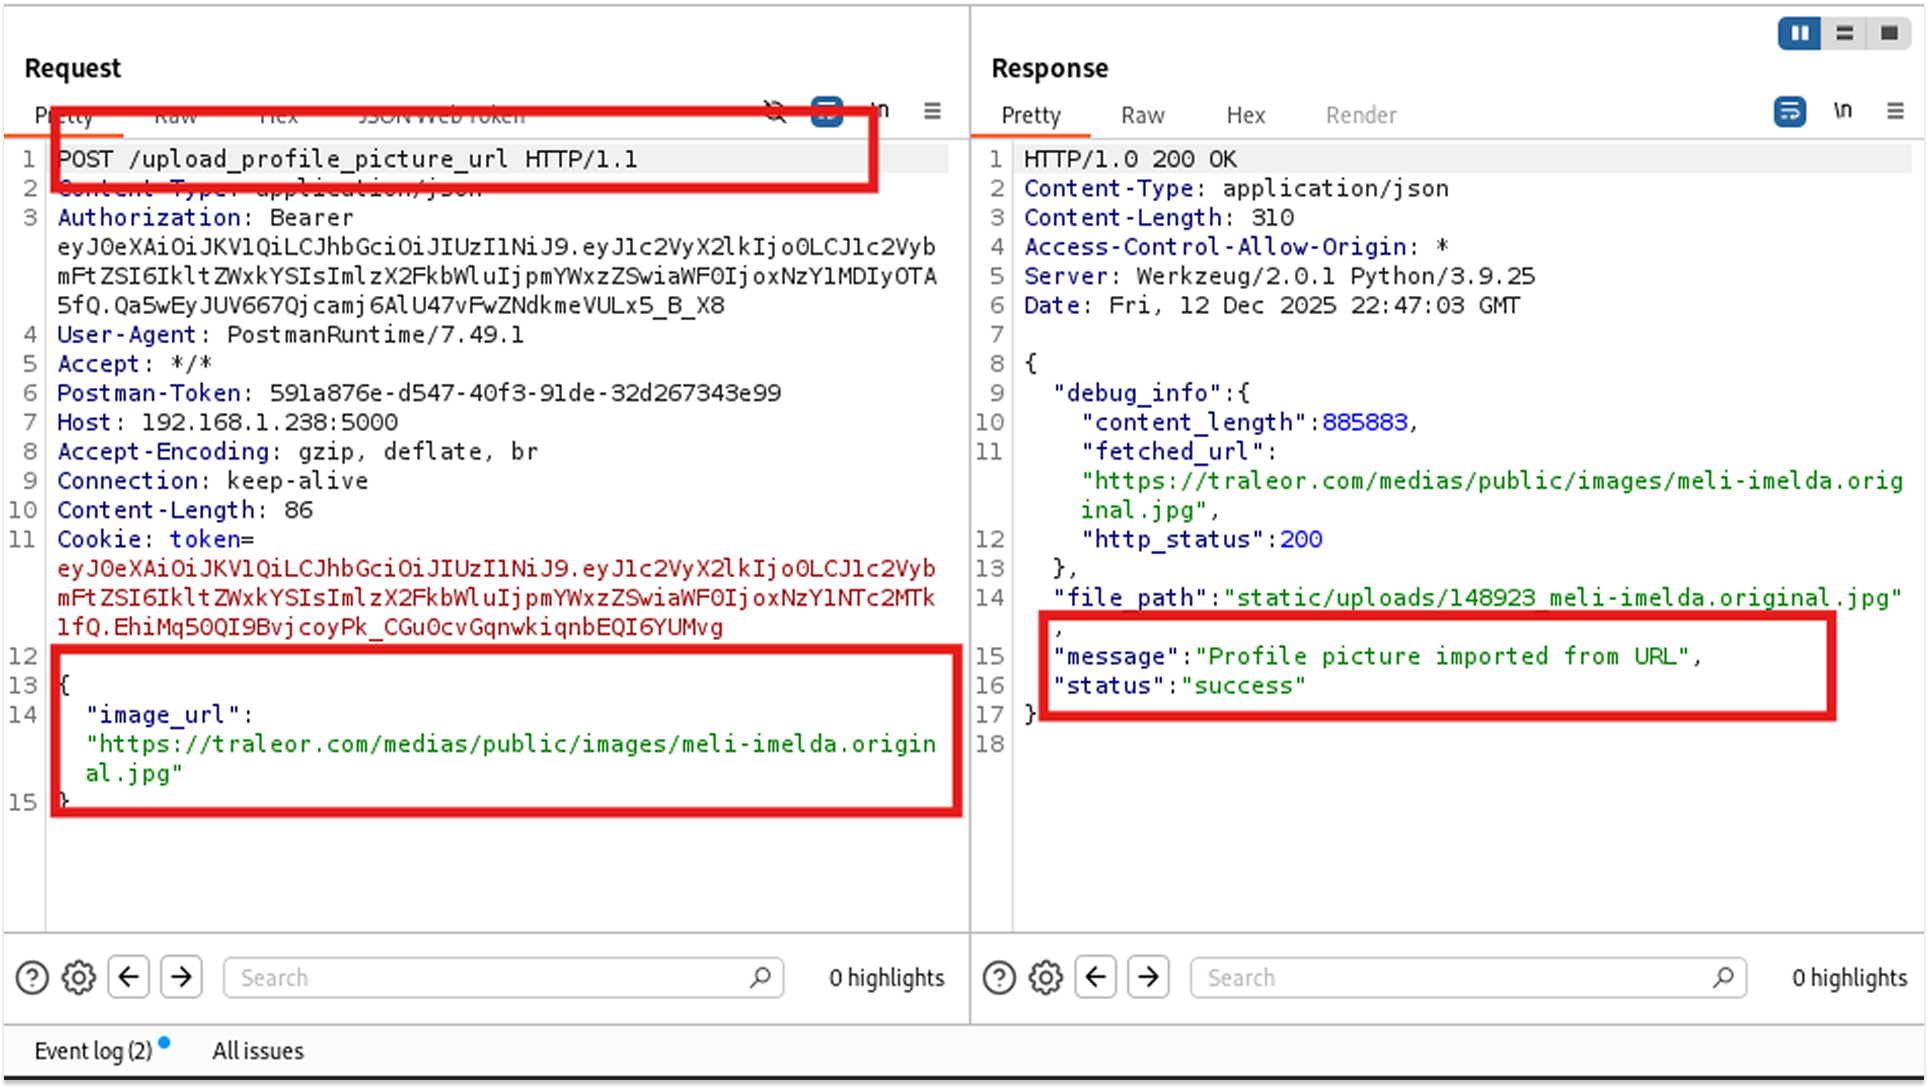Toggle \n non-printing characters in the Response editor
This screenshot has width=1928, height=1088.
pos(1843,111)
